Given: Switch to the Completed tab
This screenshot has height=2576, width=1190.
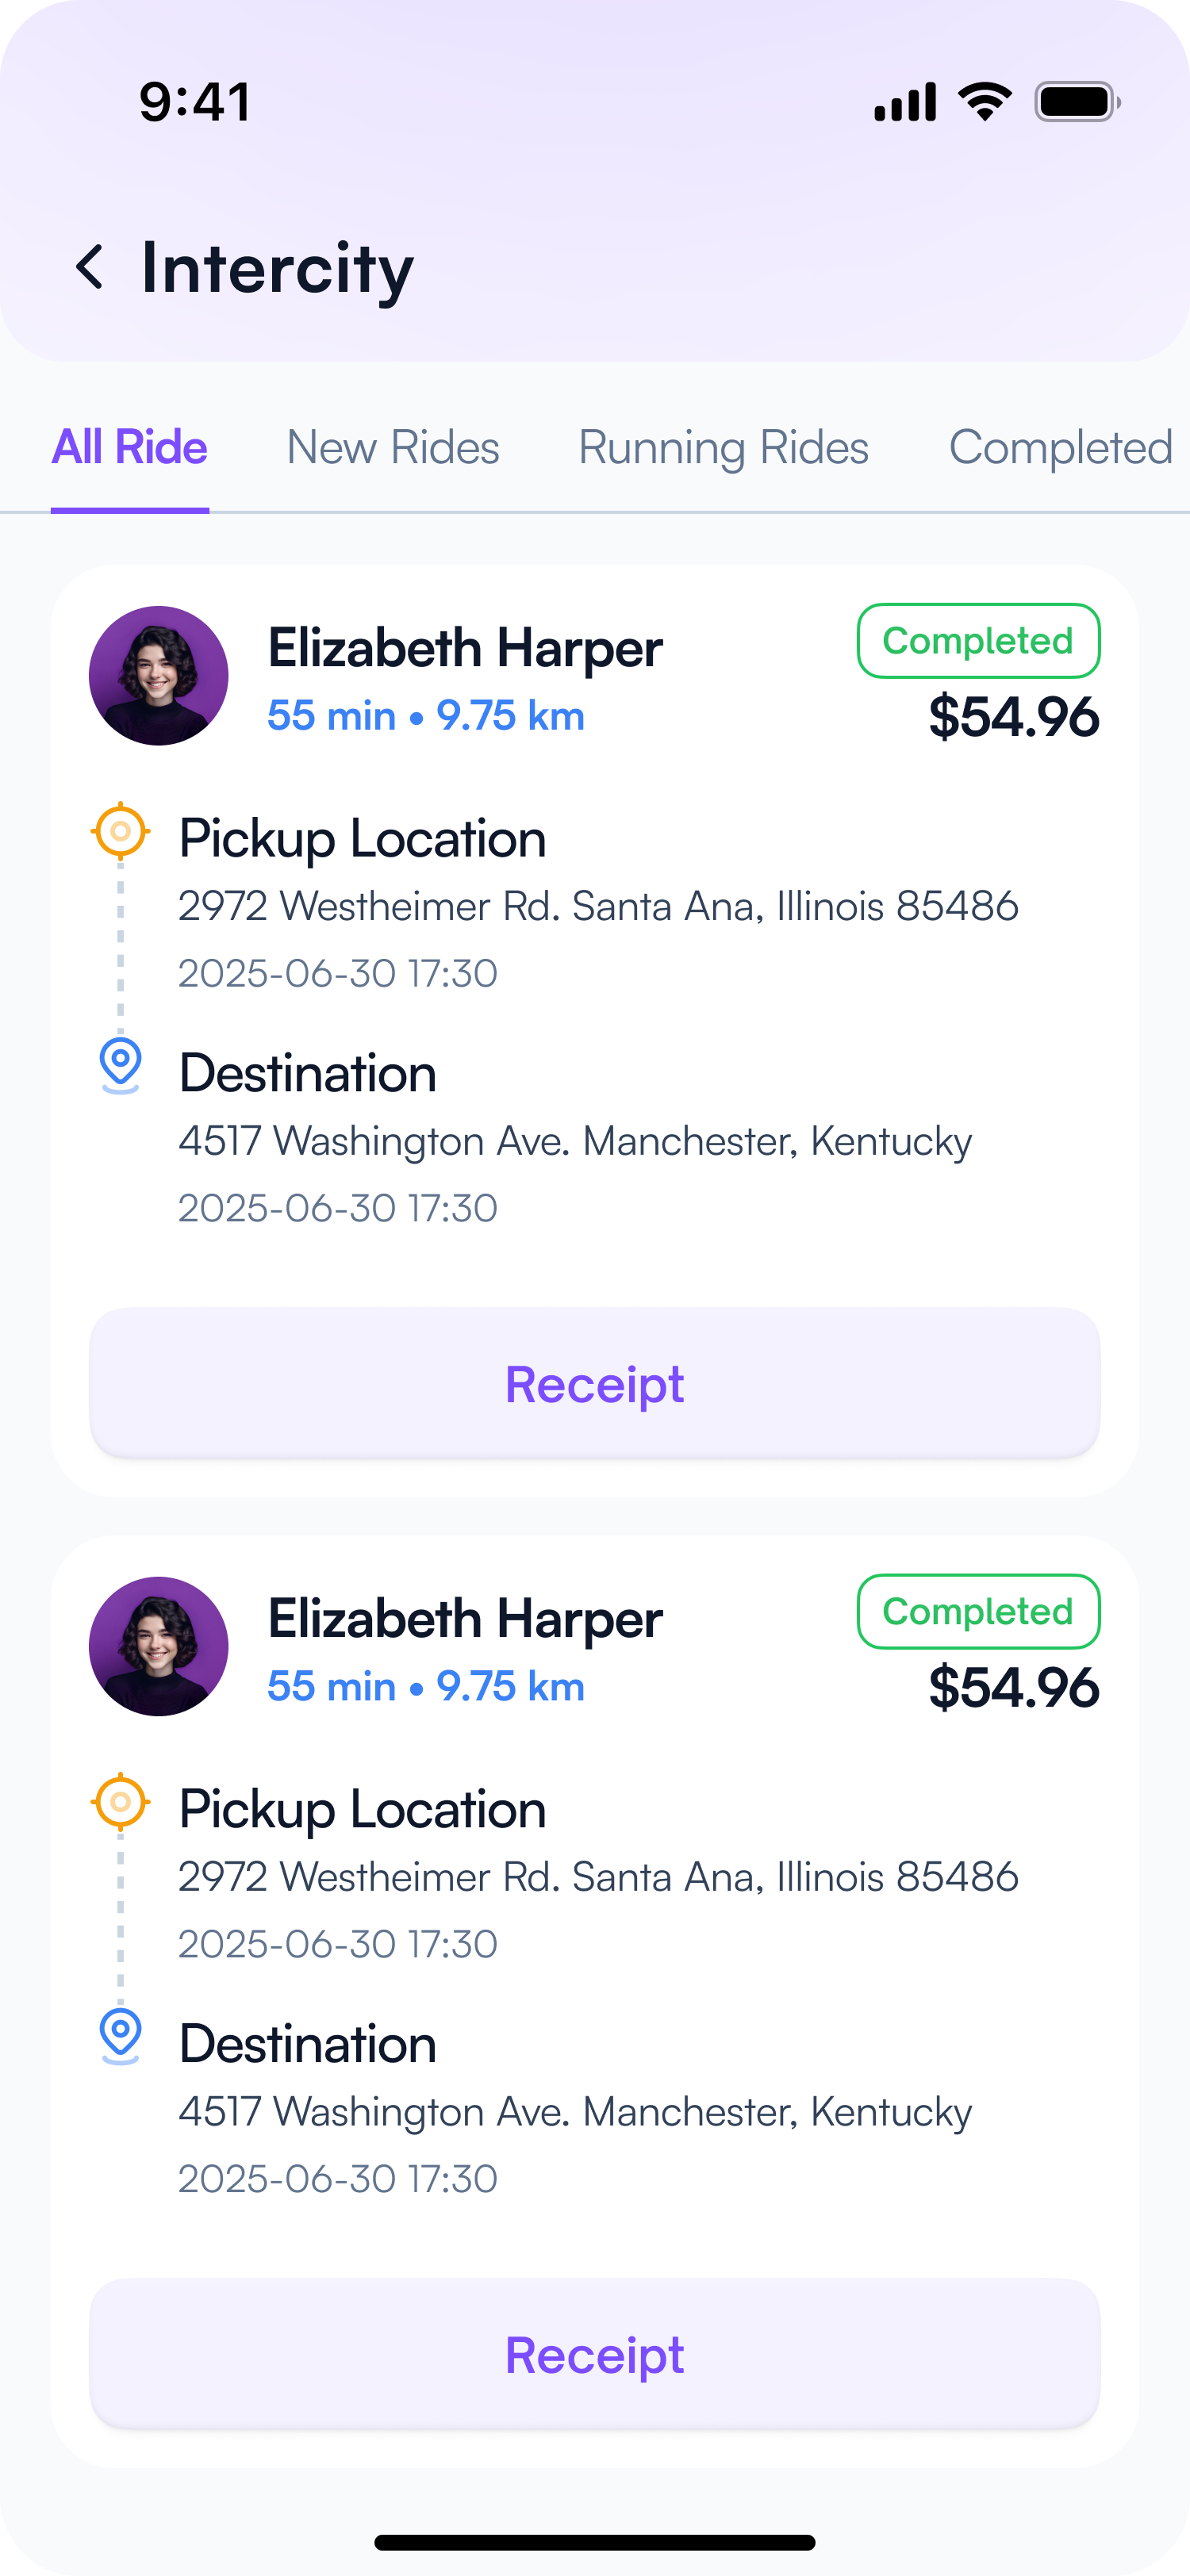Looking at the screenshot, I should pos(1060,448).
